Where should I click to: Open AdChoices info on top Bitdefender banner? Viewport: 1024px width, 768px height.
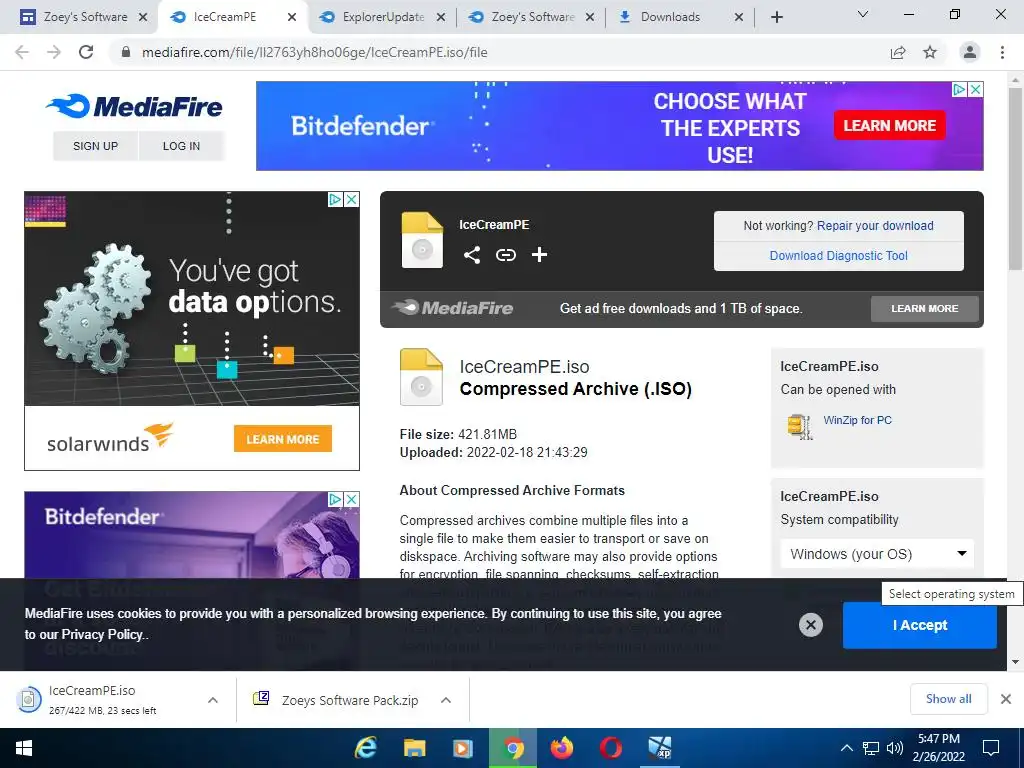click(x=959, y=89)
